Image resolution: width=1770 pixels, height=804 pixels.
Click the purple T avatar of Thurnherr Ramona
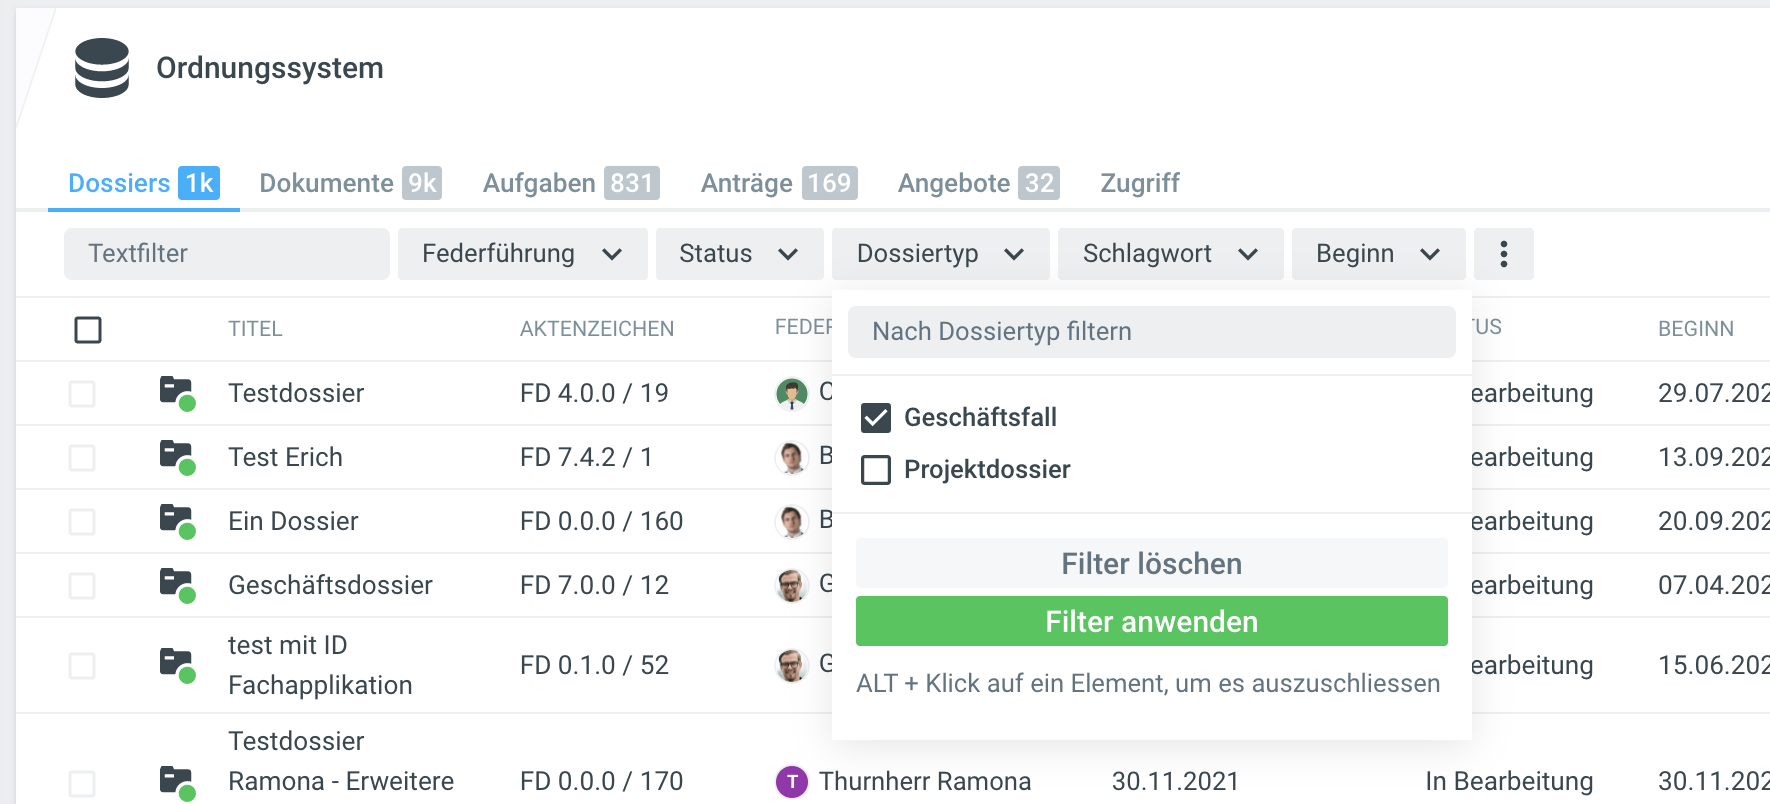[x=791, y=781]
